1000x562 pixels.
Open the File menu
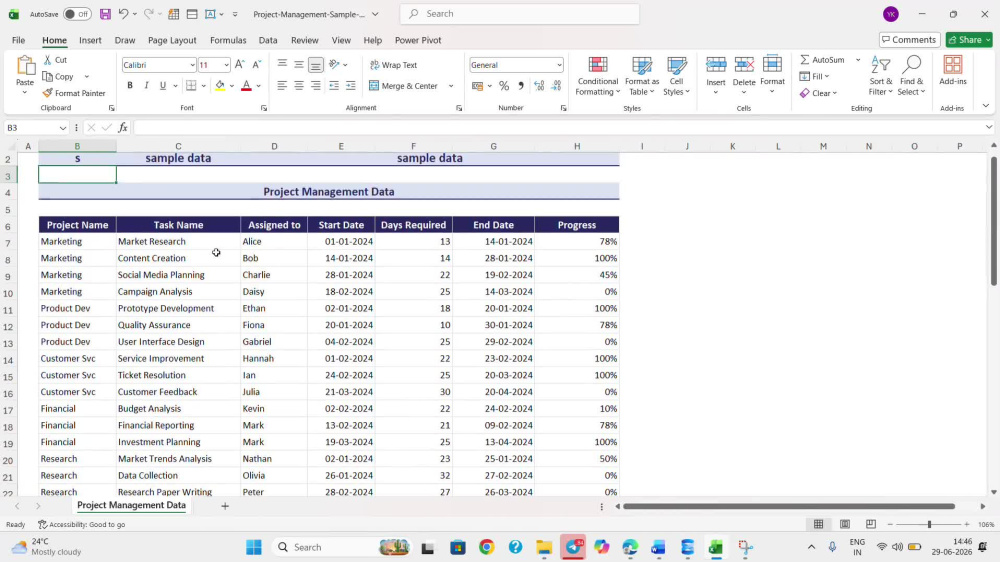(18, 40)
